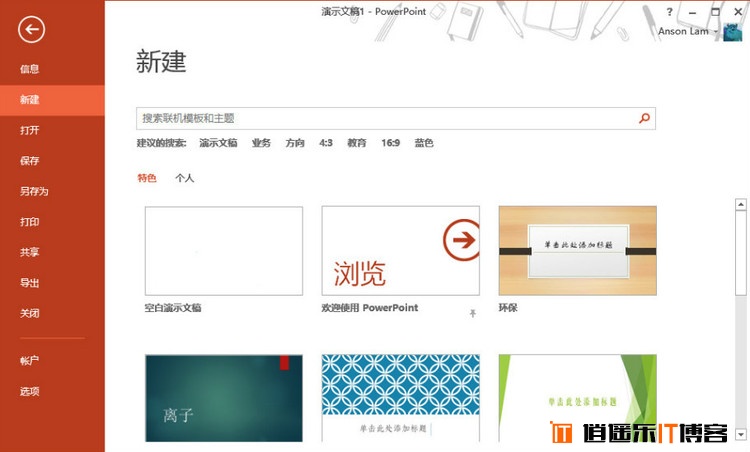Click the scrollbar down arrow
The width and height of the screenshot is (750, 452).
[741, 434]
